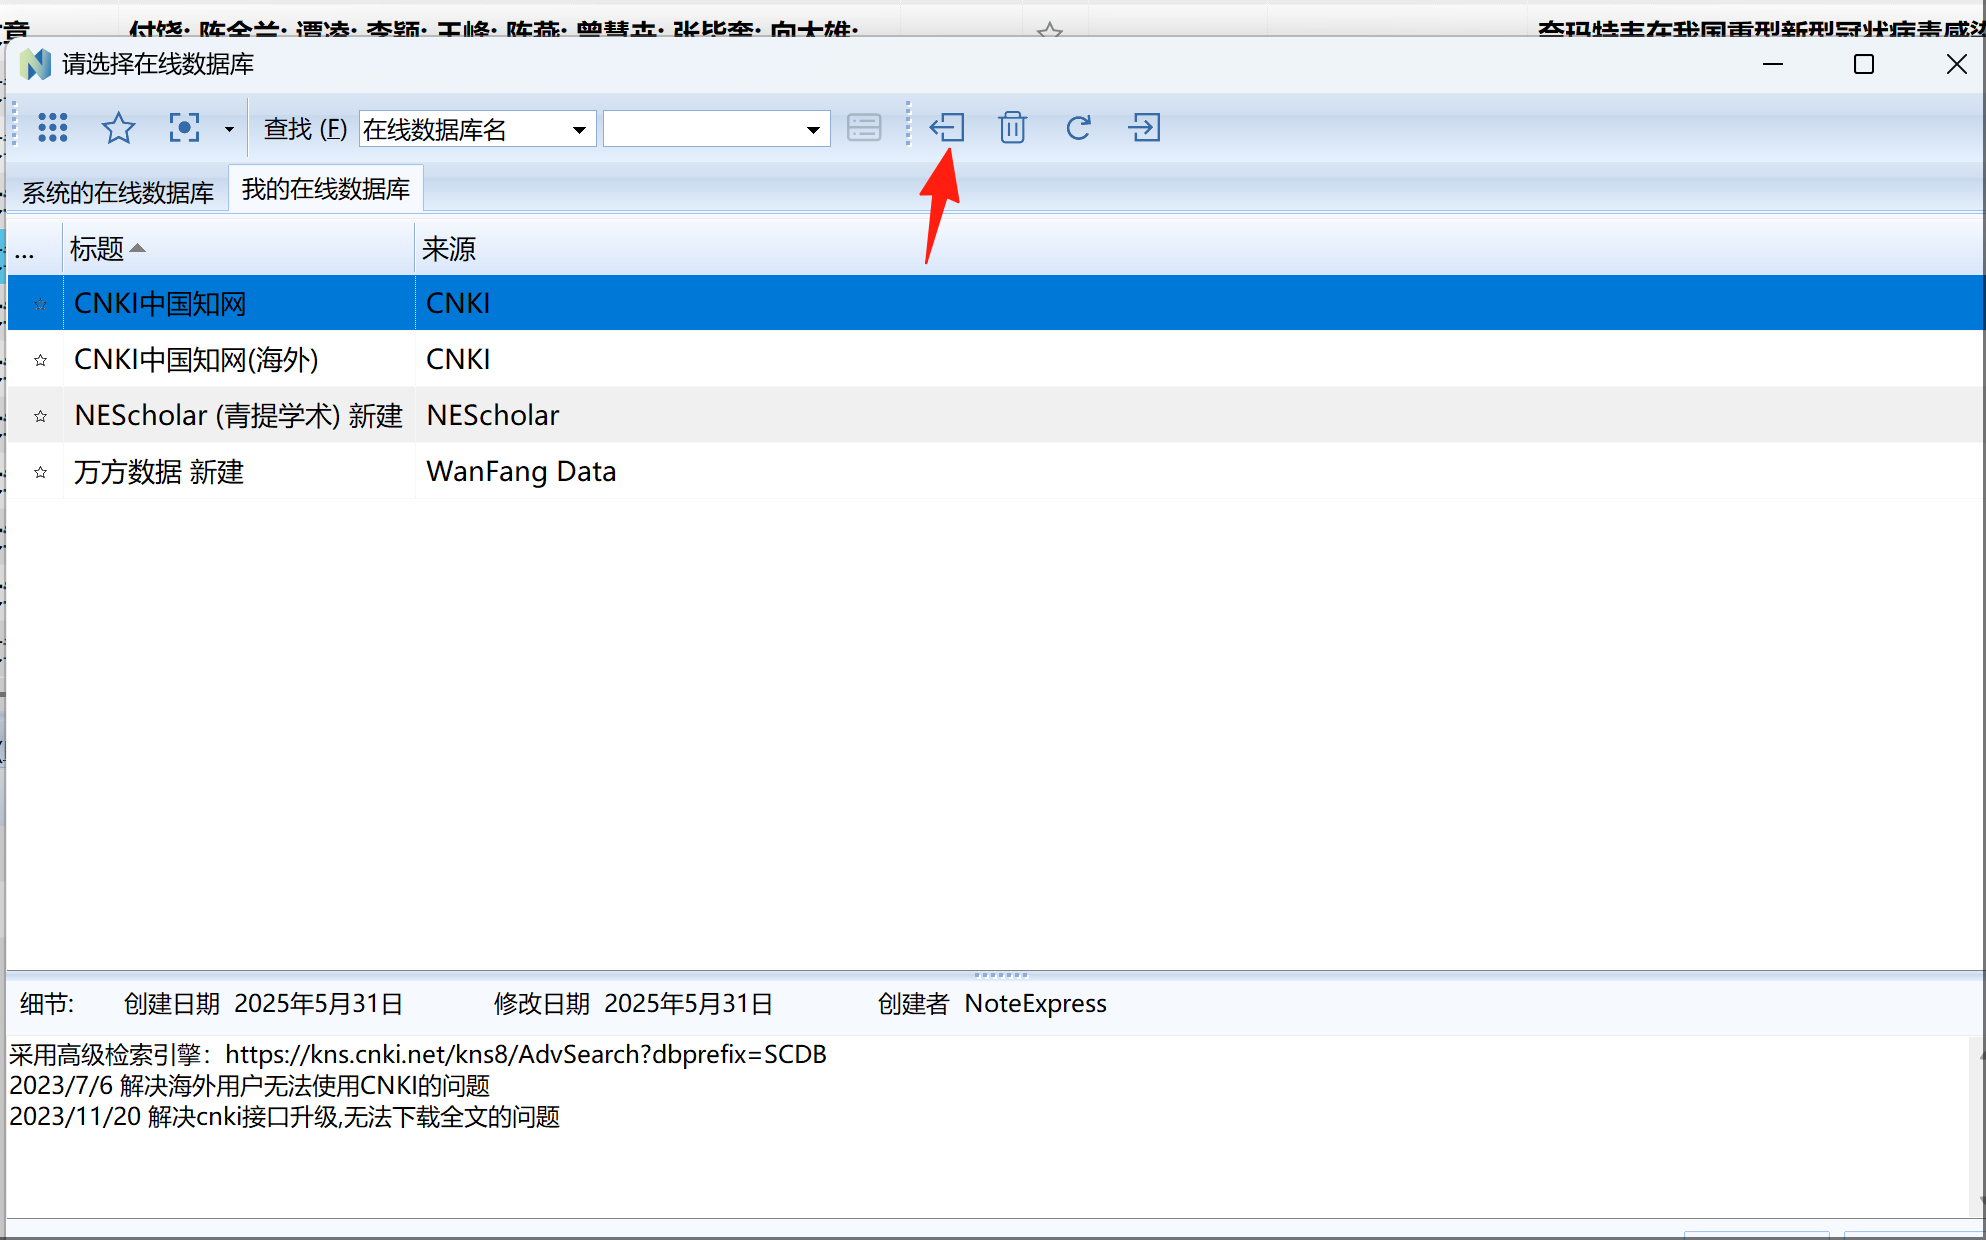Select the 万方数据 新建 row
The width and height of the screenshot is (1986, 1240).
[996, 471]
